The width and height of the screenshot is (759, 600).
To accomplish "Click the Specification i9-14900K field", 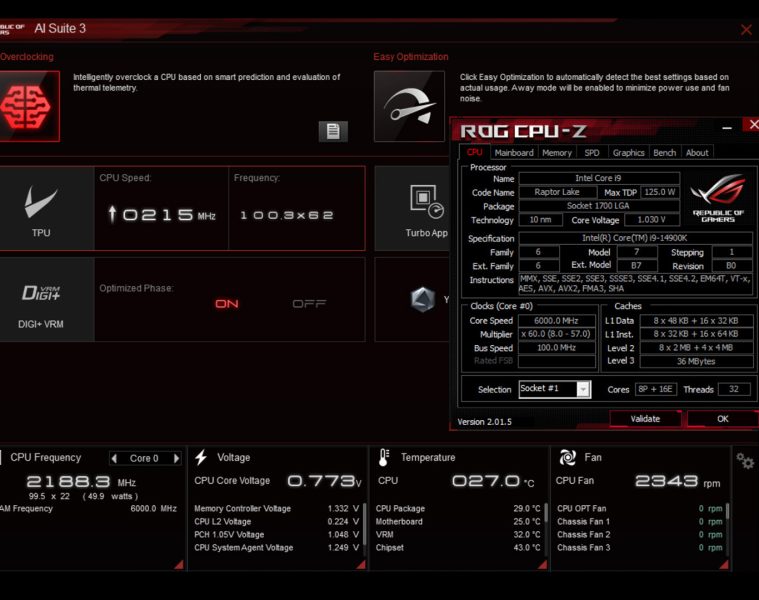I will pyautogui.click(x=635, y=238).
